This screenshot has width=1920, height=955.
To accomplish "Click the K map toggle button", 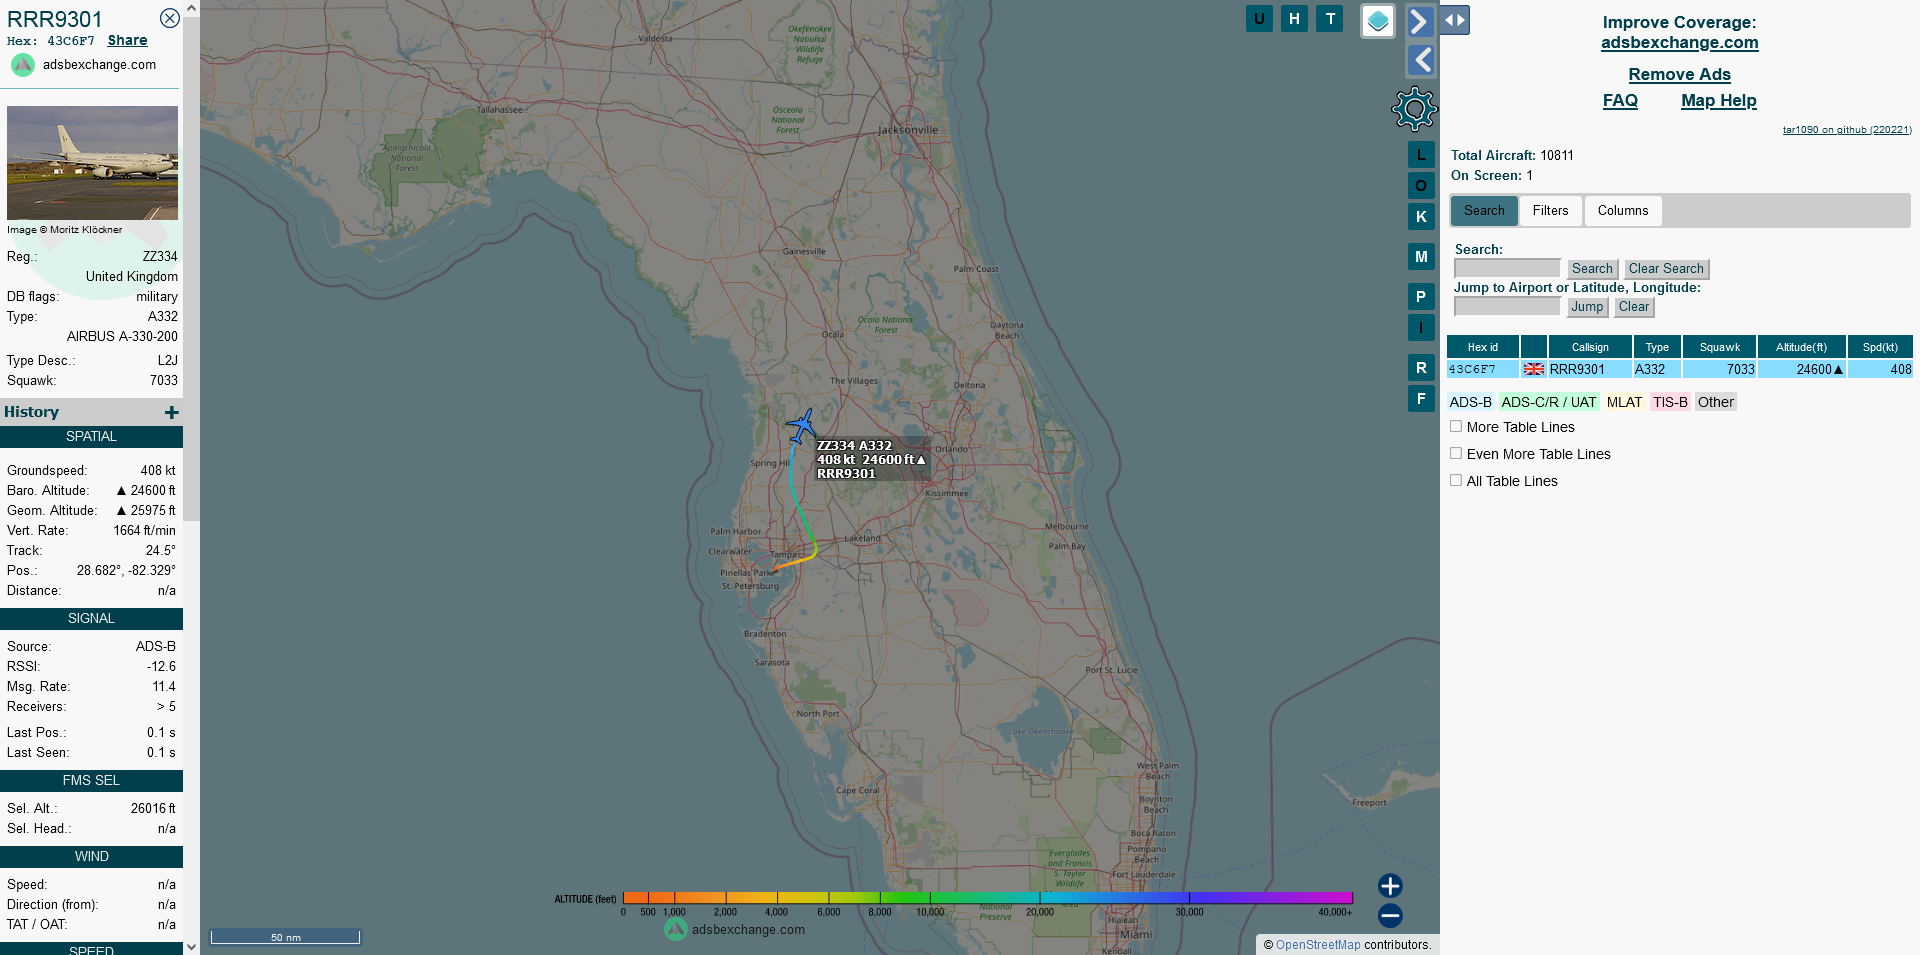I will click(1421, 217).
